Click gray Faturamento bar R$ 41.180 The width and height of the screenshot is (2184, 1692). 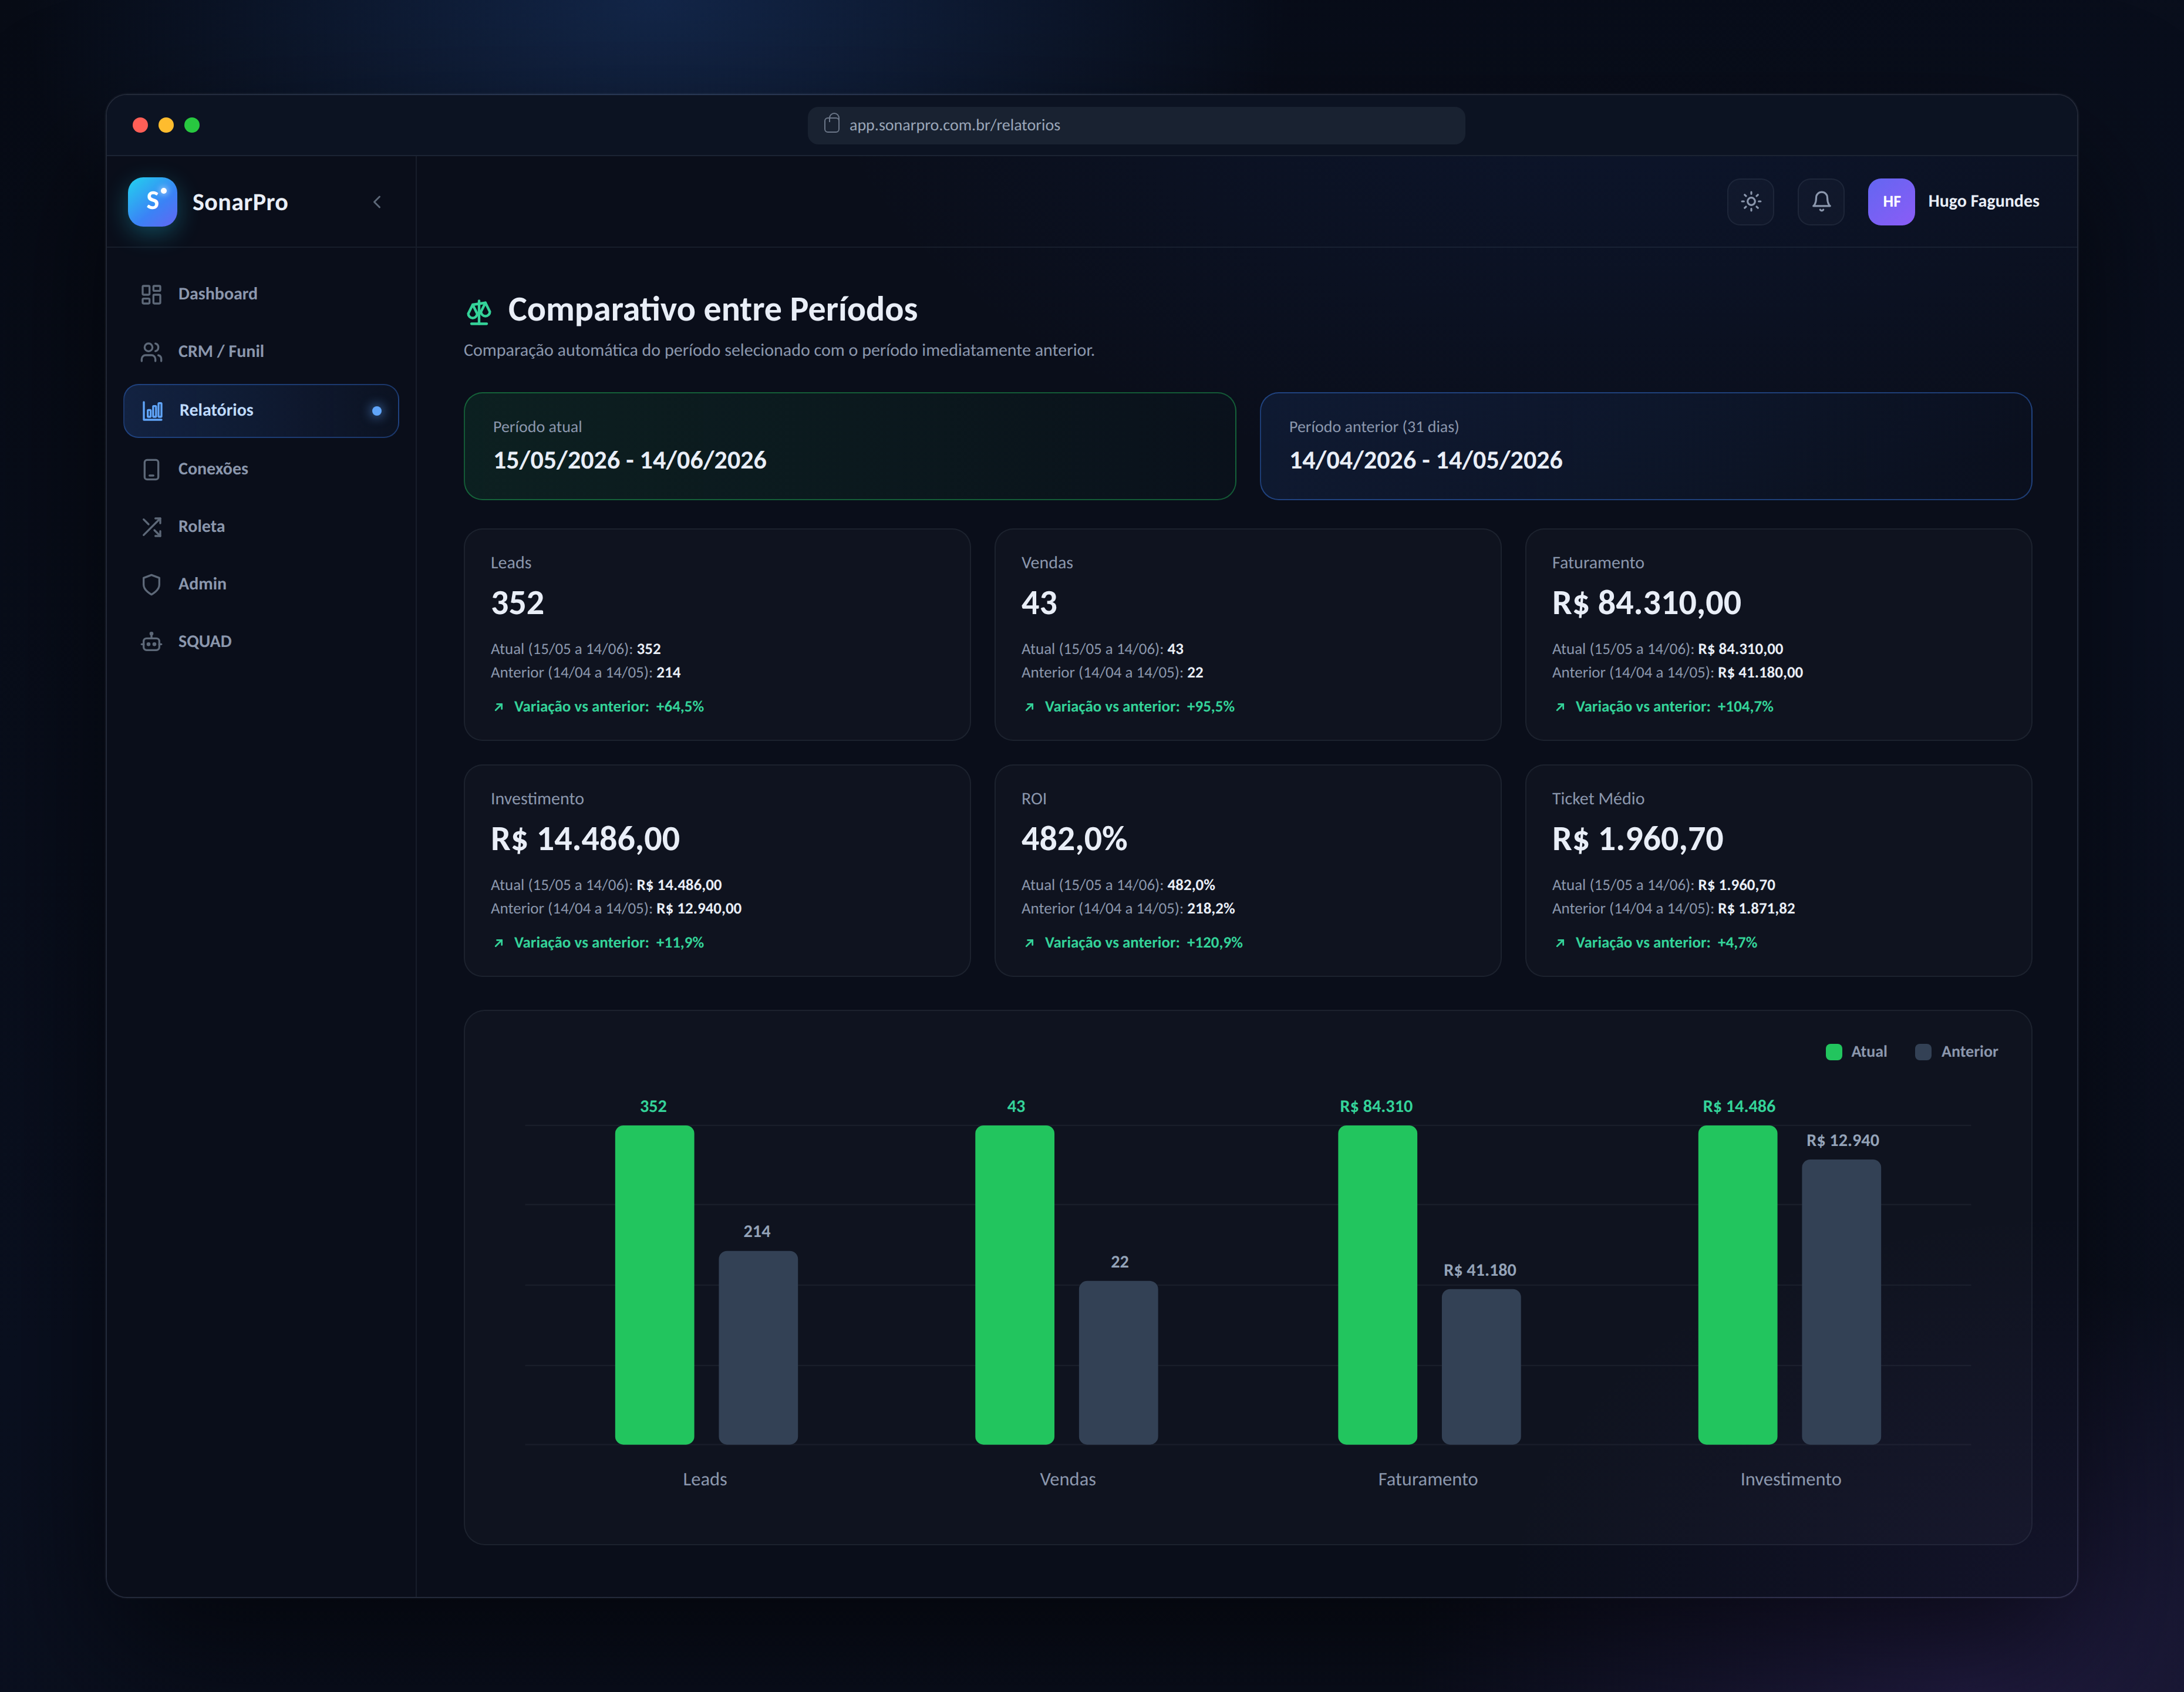point(1481,1367)
